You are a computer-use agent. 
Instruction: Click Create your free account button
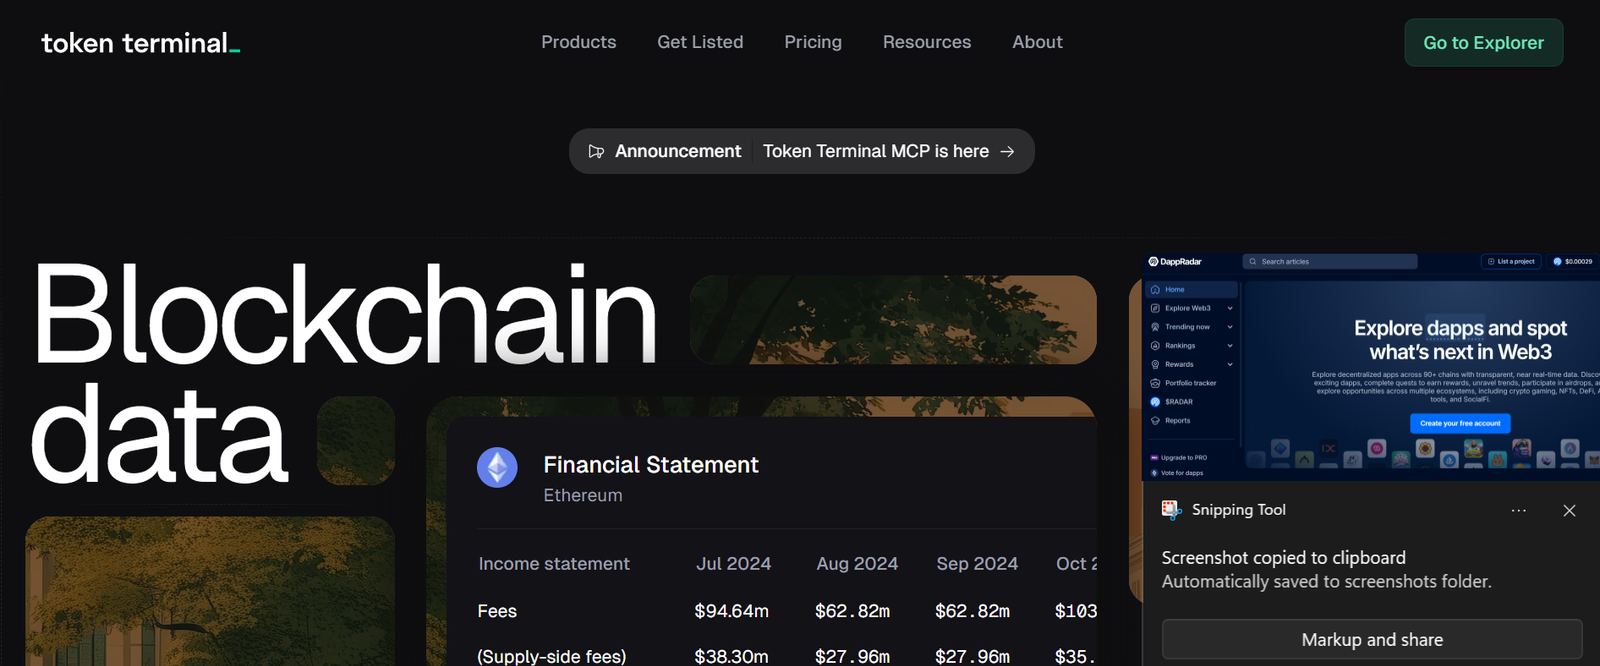[1460, 423]
